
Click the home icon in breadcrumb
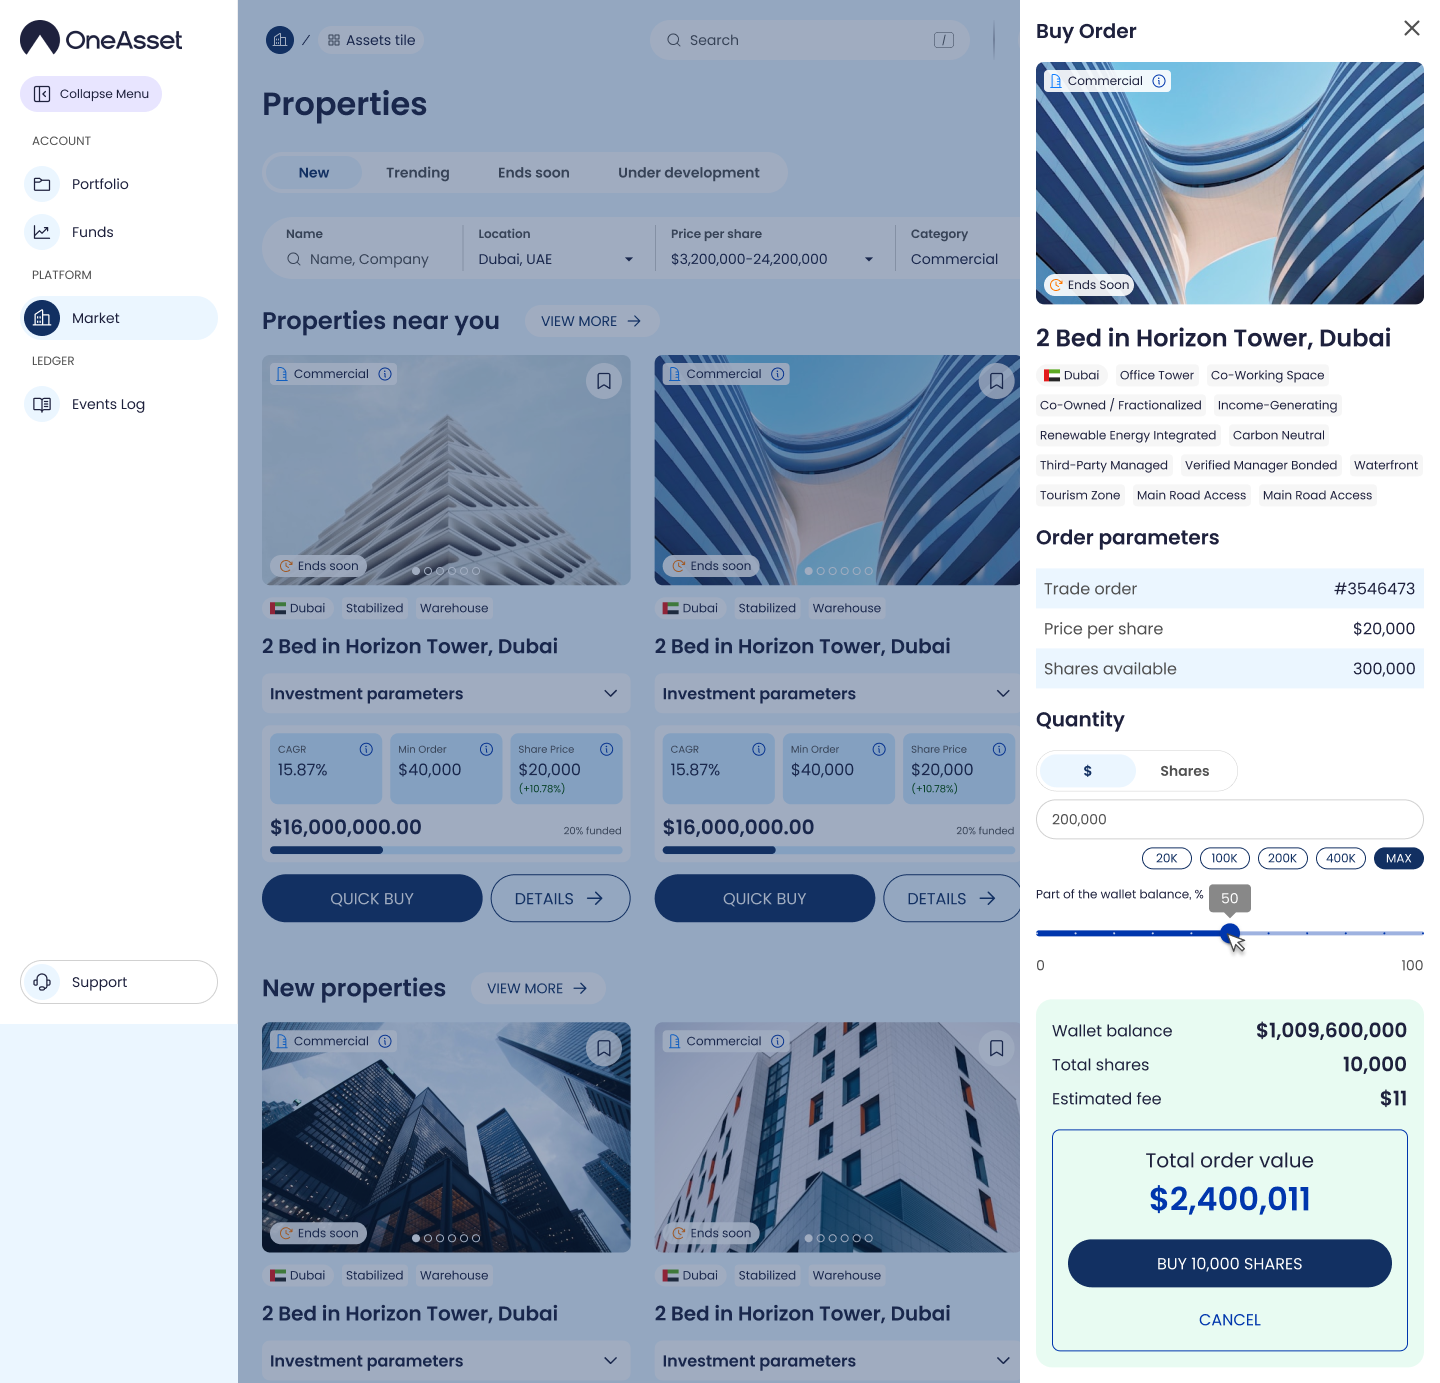280,40
